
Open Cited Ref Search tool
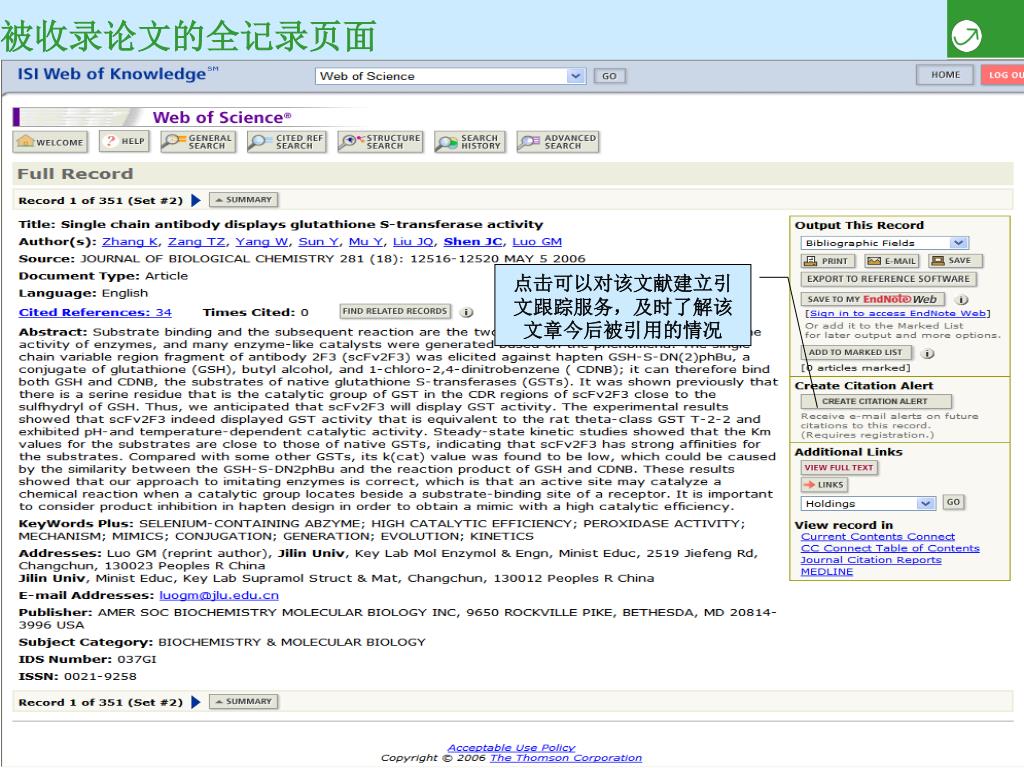[287, 142]
